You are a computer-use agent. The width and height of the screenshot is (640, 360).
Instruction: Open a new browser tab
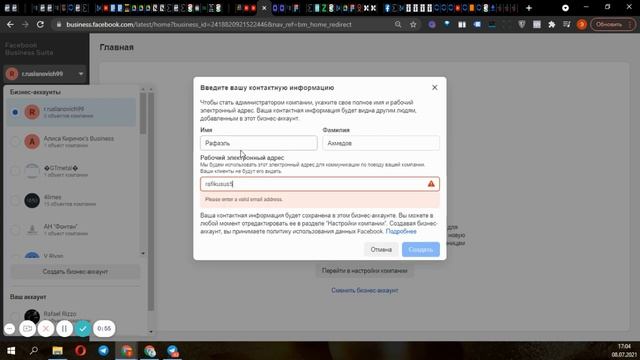click(x=529, y=8)
